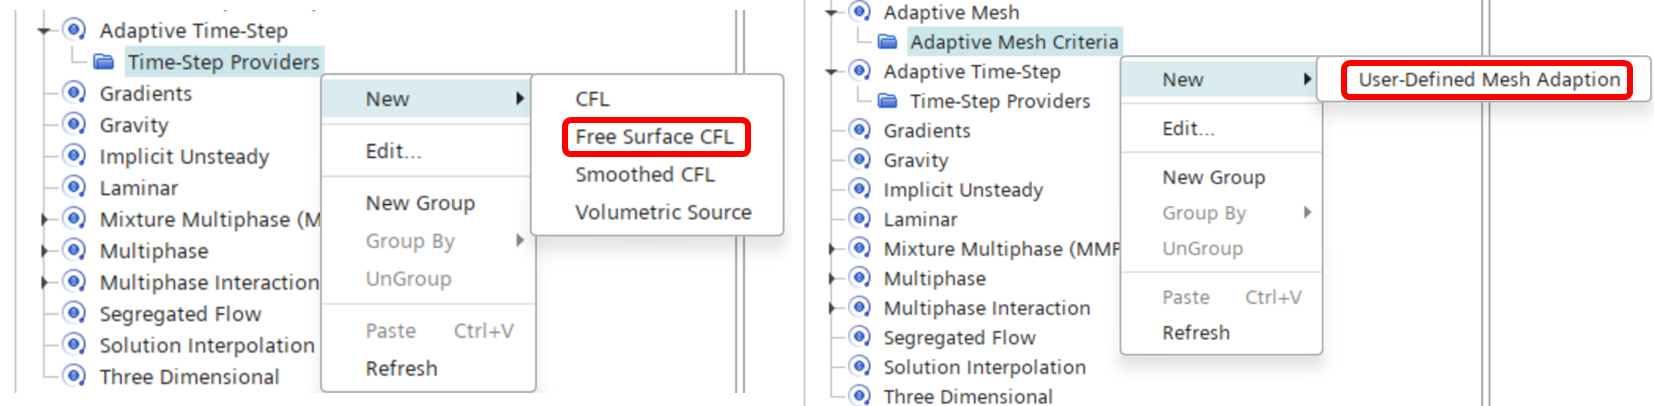This screenshot has width=1654, height=406.
Task: Click the Adaptive Mesh Criteria folder icon
Action: click(887, 42)
